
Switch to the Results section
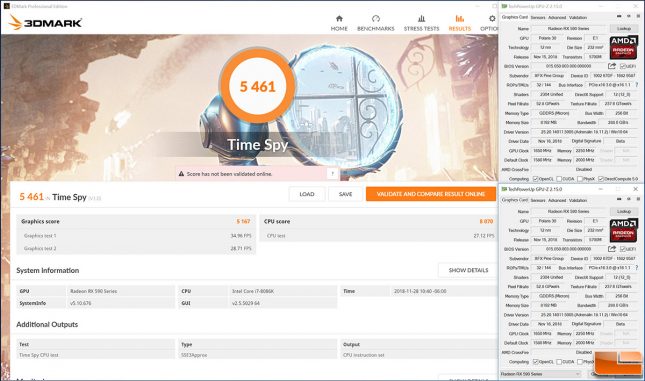pyautogui.click(x=459, y=23)
